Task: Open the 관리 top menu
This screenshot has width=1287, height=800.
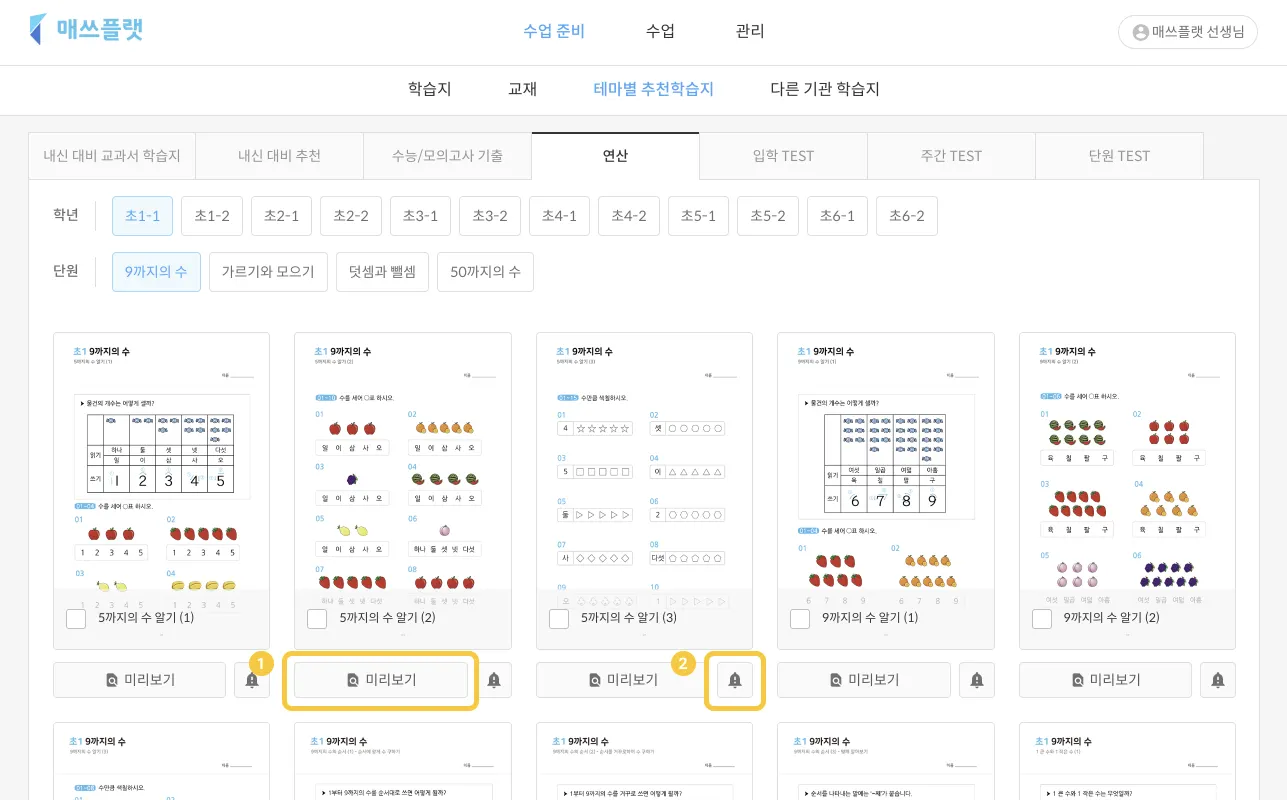Action: pyautogui.click(x=750, y=31)
